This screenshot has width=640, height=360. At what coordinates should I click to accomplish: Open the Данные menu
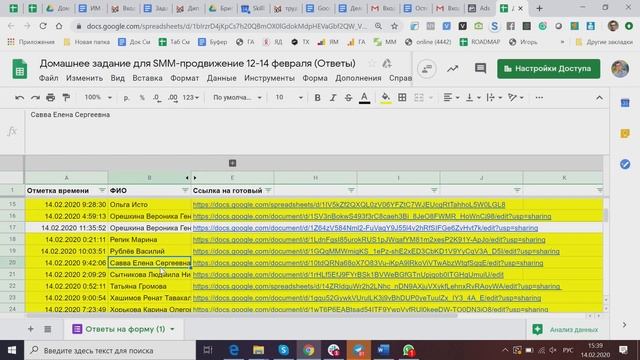(x=221, y=78)
